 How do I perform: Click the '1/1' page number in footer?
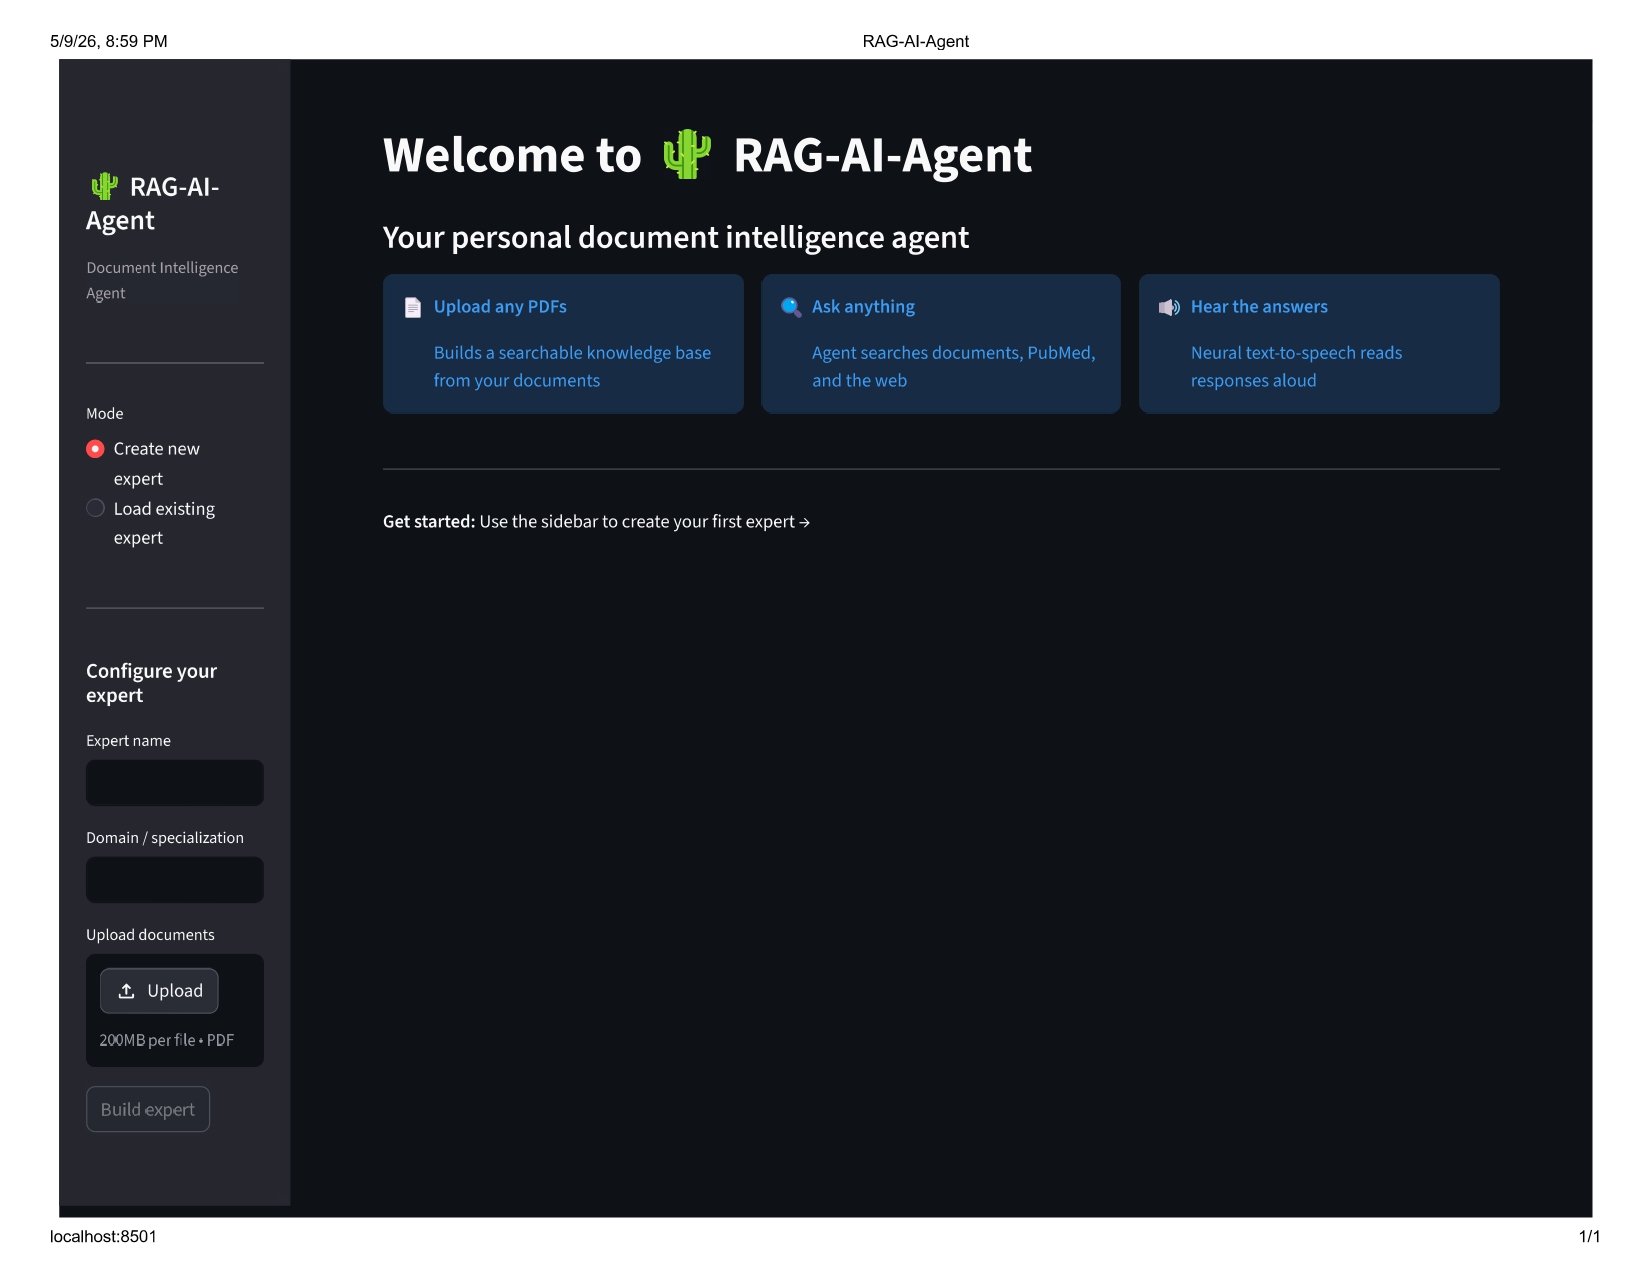(x=1589, y=1237)
